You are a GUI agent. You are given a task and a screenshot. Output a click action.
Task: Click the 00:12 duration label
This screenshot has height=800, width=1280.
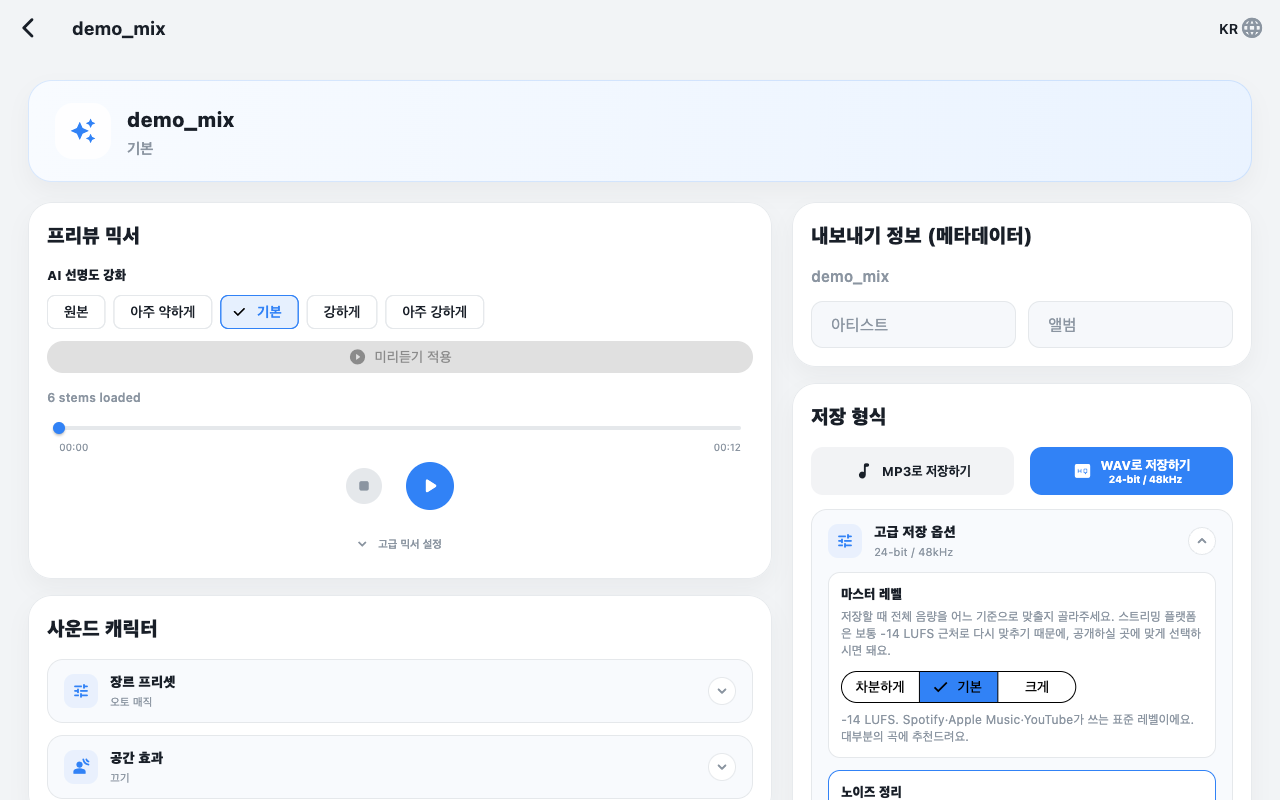click(x=727, y=448)
